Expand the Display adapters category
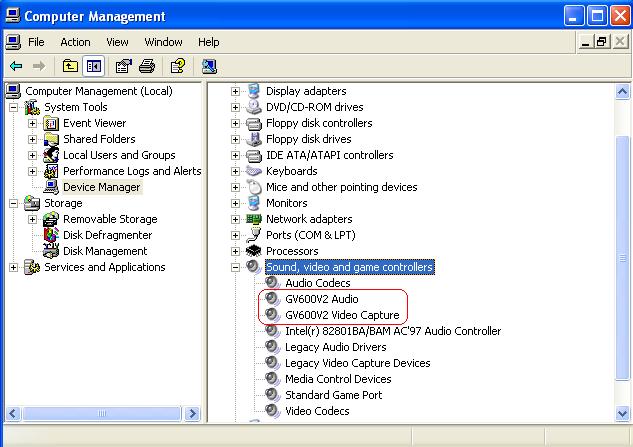The width and height of the screenshot is (633, 447). point(235,91)
